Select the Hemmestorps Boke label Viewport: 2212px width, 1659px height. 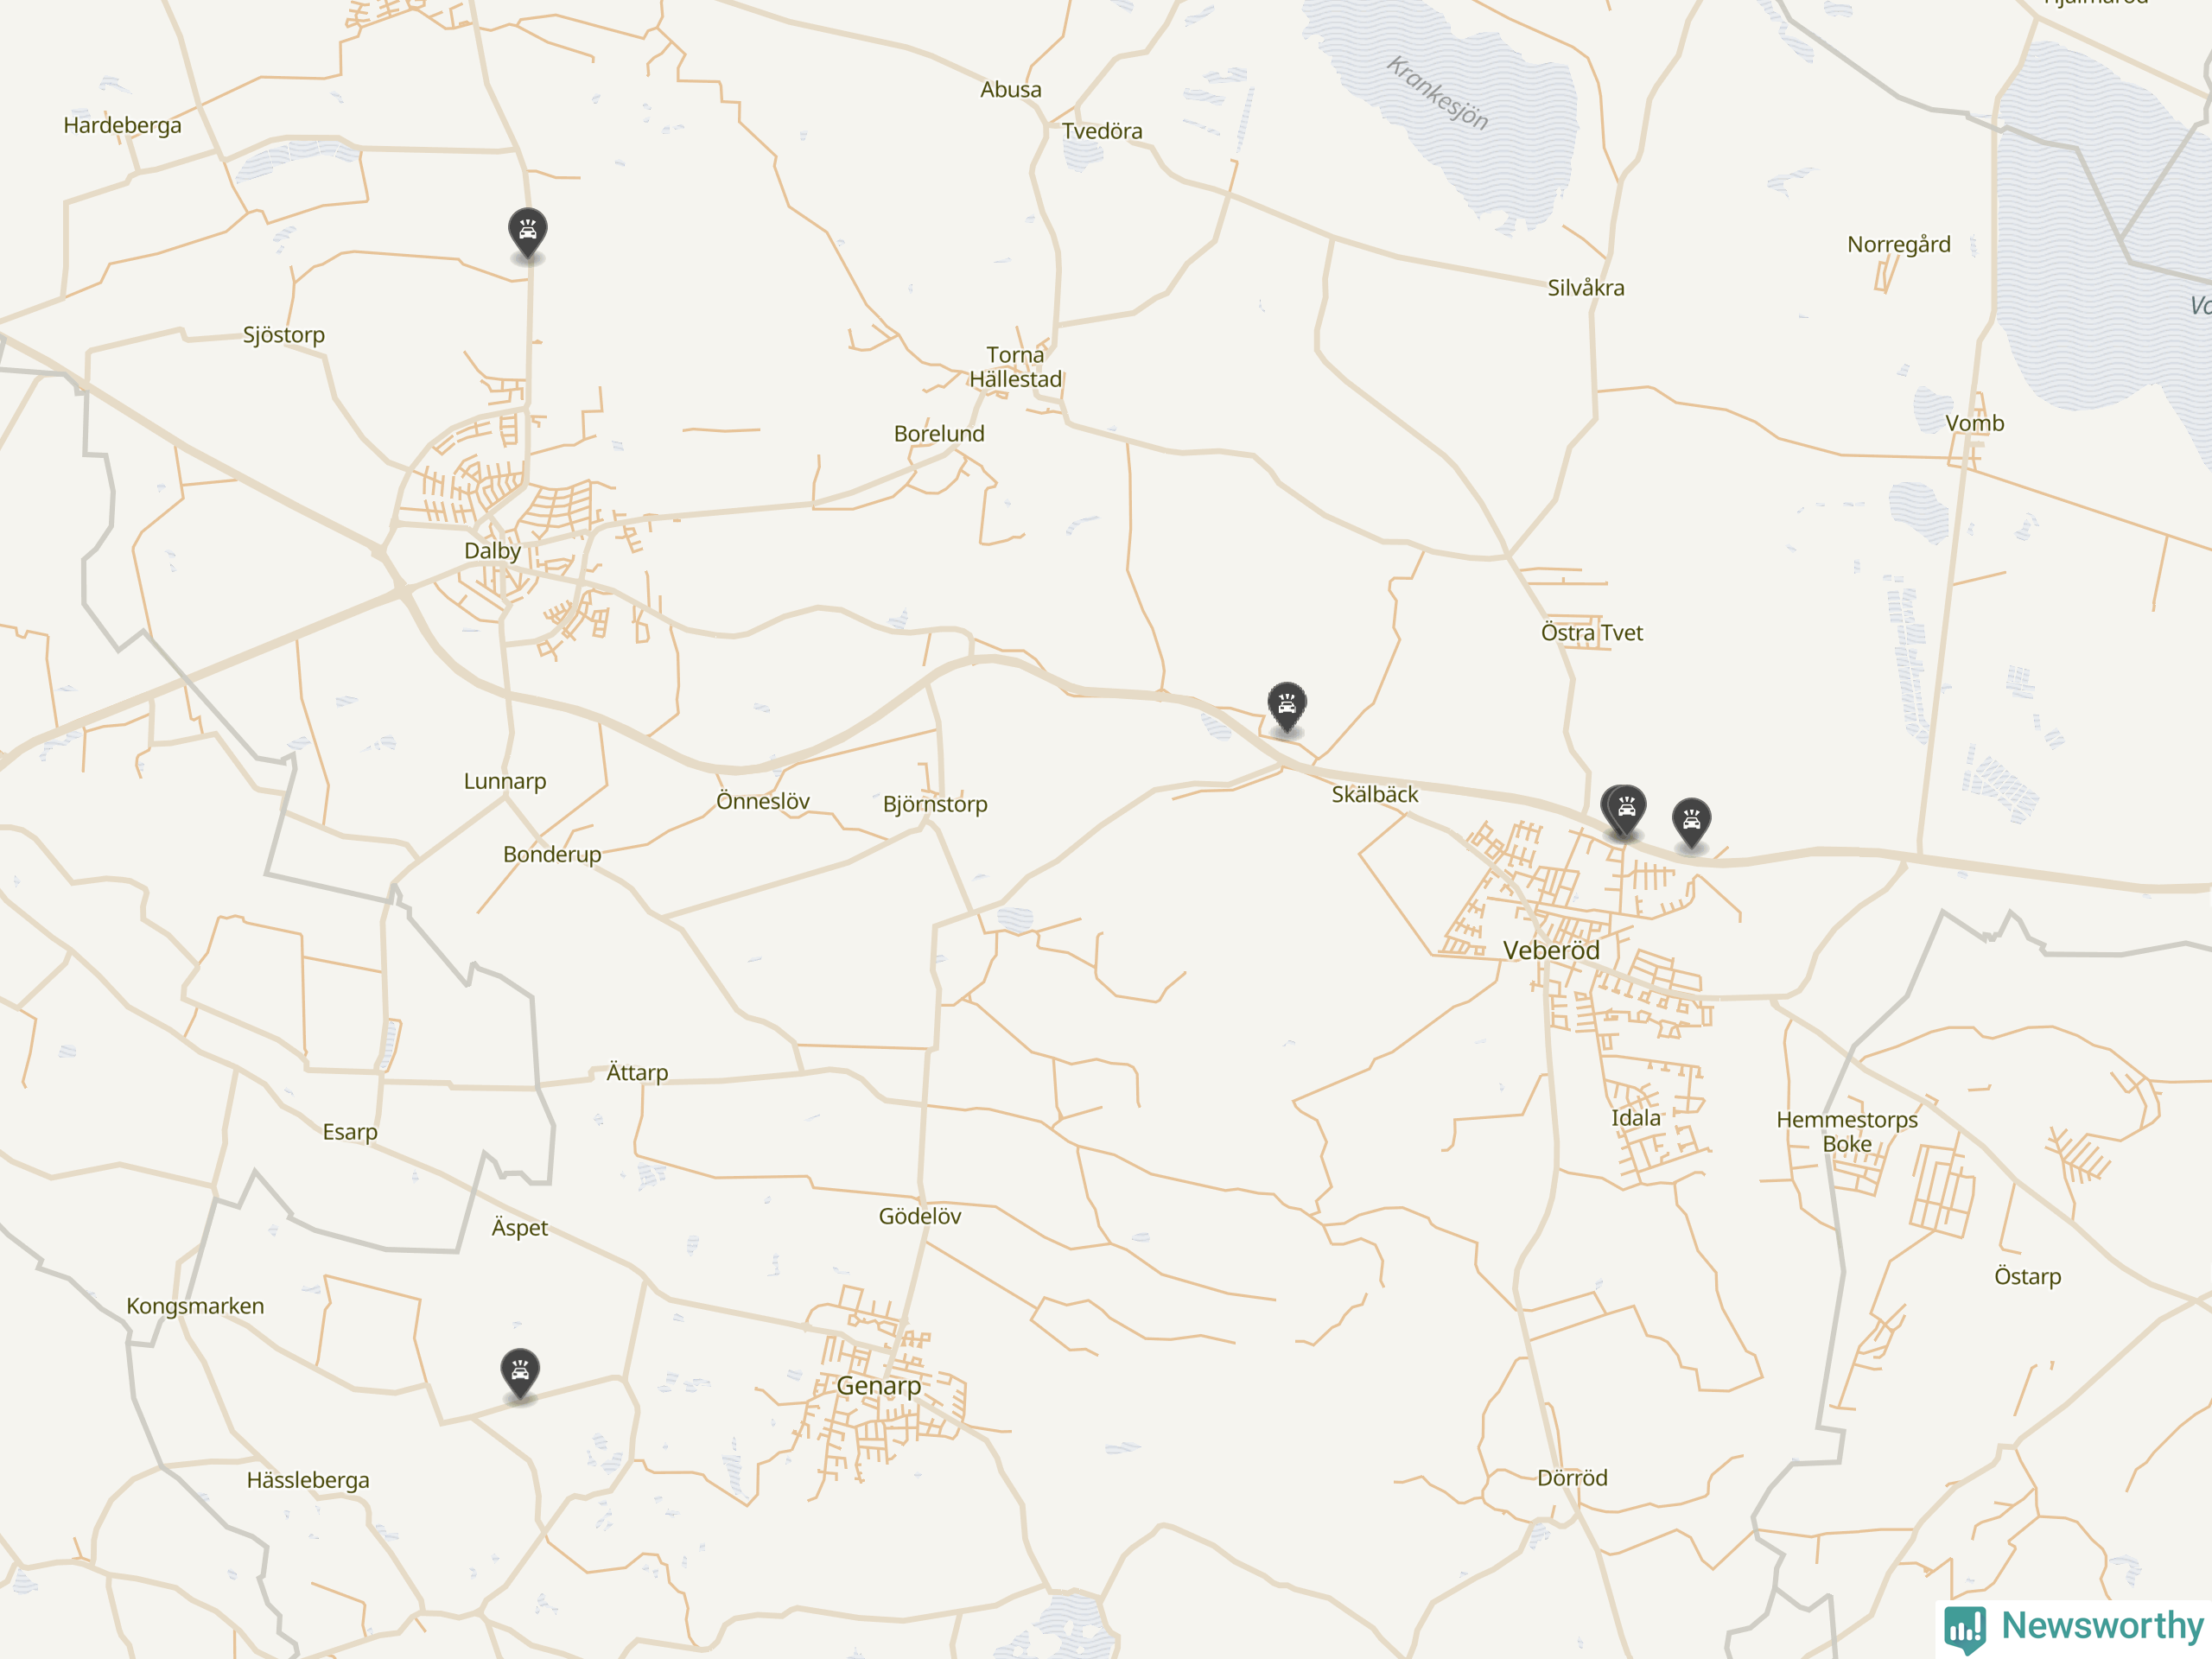(1846, 1132)
